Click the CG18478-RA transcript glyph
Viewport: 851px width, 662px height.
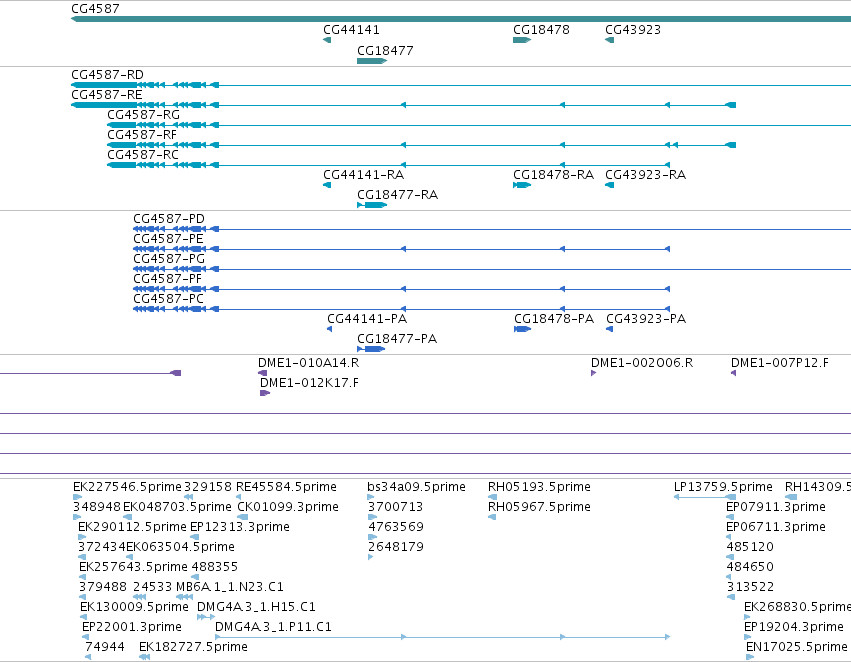tap(522, 185)
